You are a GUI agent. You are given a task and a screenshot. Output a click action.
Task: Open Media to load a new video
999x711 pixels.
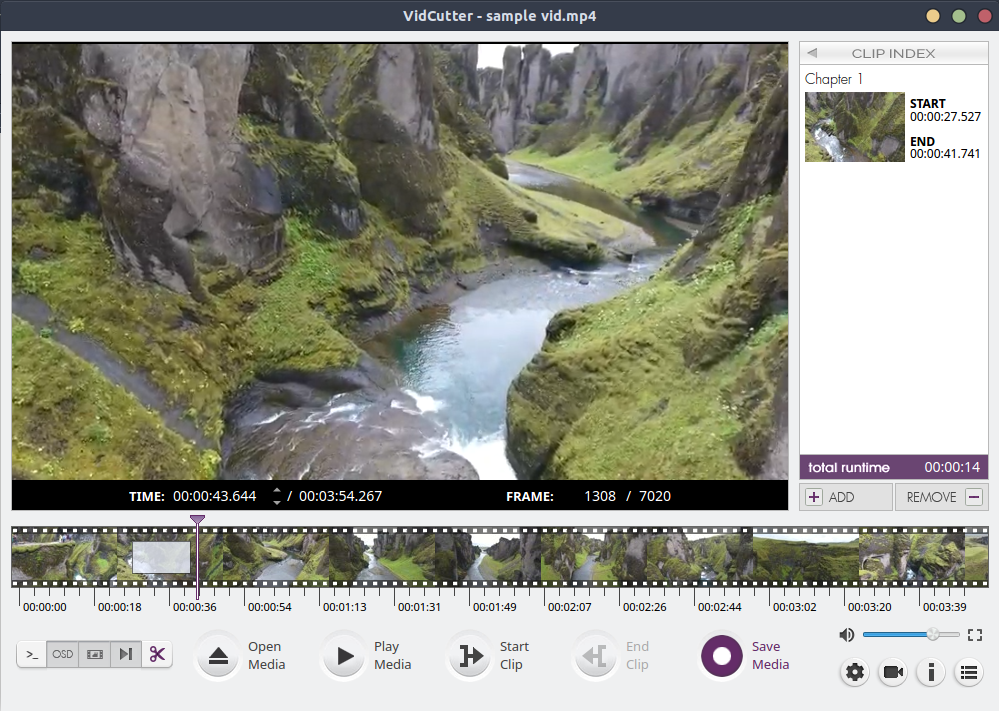pos(218,656)
